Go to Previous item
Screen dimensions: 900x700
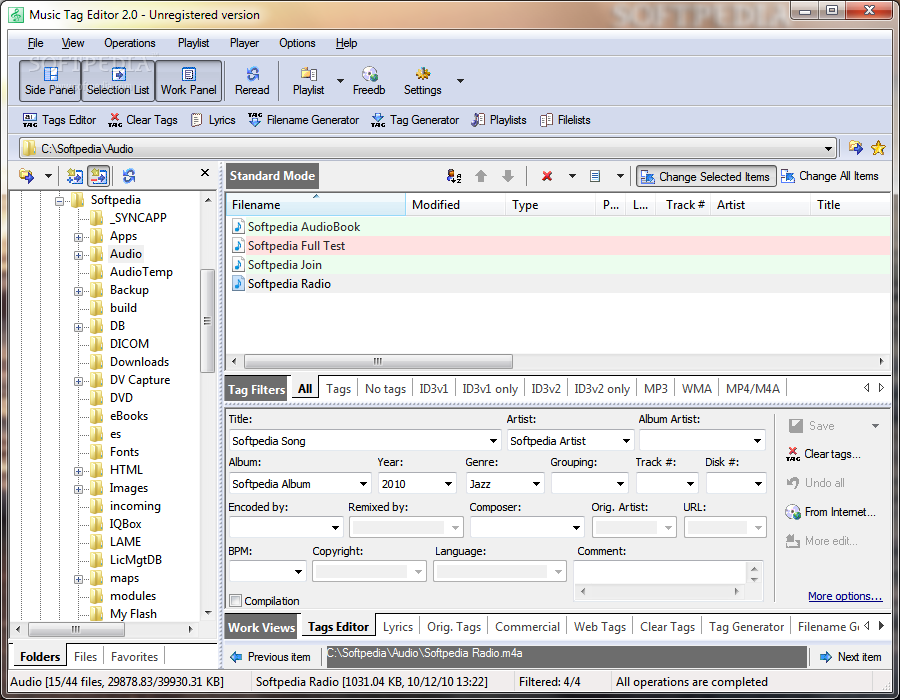(270, 658)
